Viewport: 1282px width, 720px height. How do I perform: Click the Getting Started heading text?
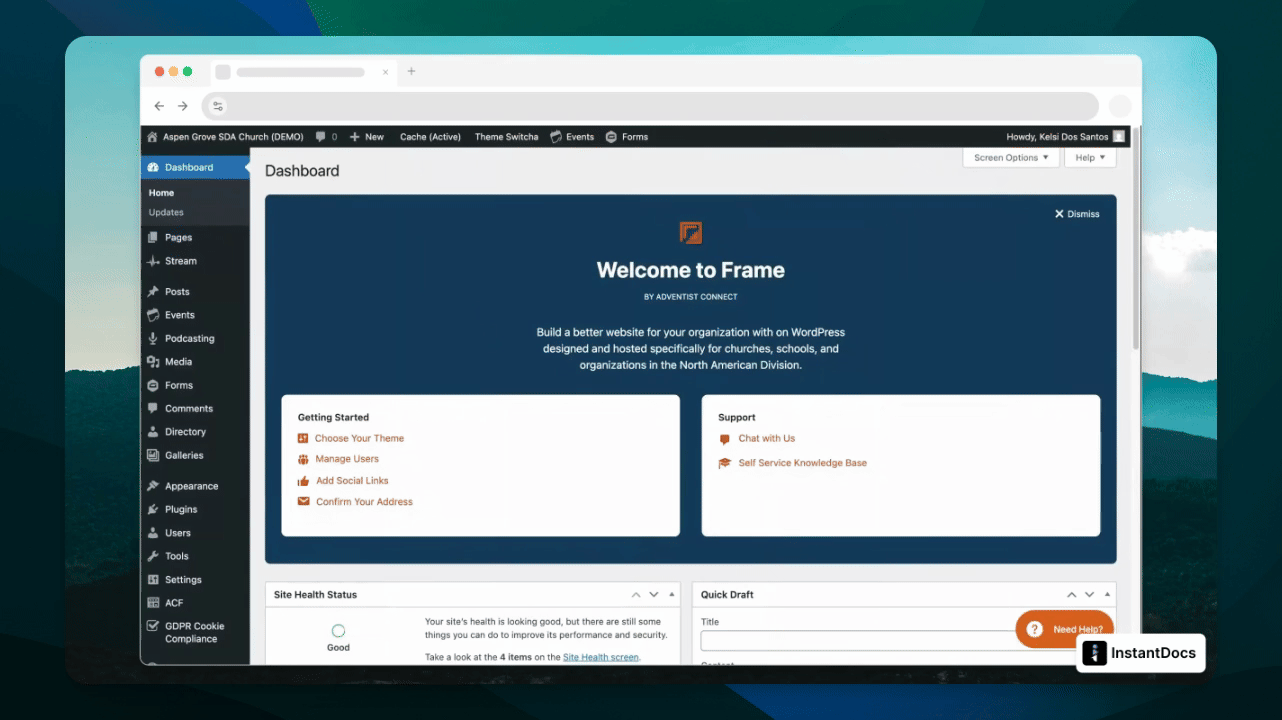click(x=333, y=417)
